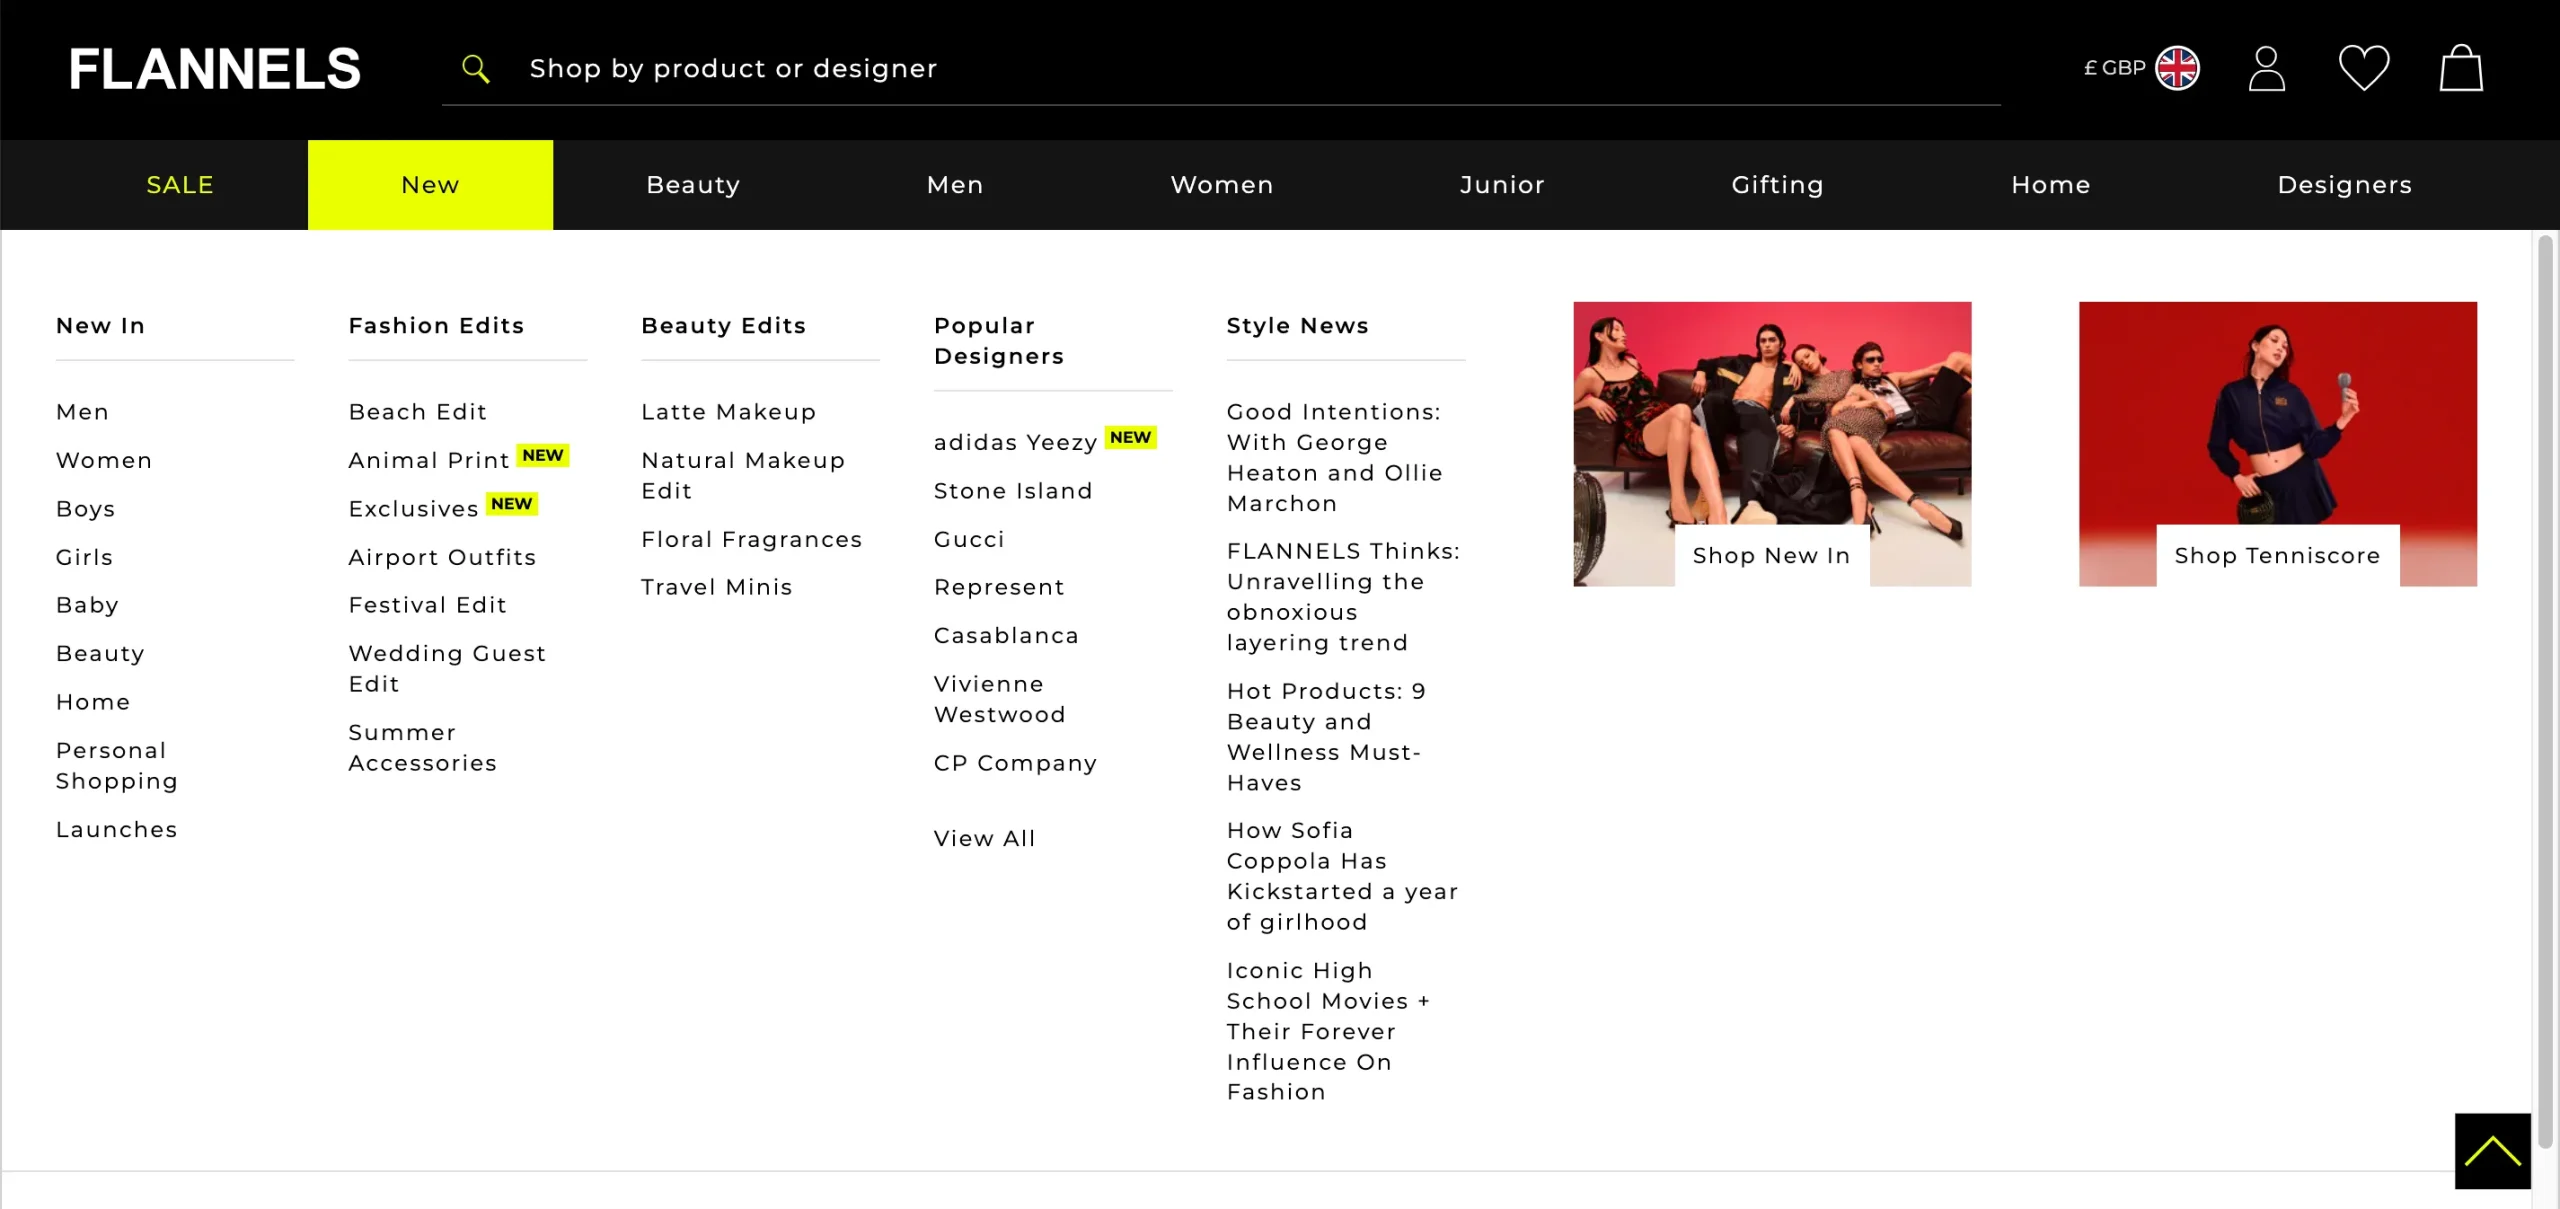The width and height of the screenshot is (2560, 1209).
Task: Click View All designers
Action: pos(984,839)
